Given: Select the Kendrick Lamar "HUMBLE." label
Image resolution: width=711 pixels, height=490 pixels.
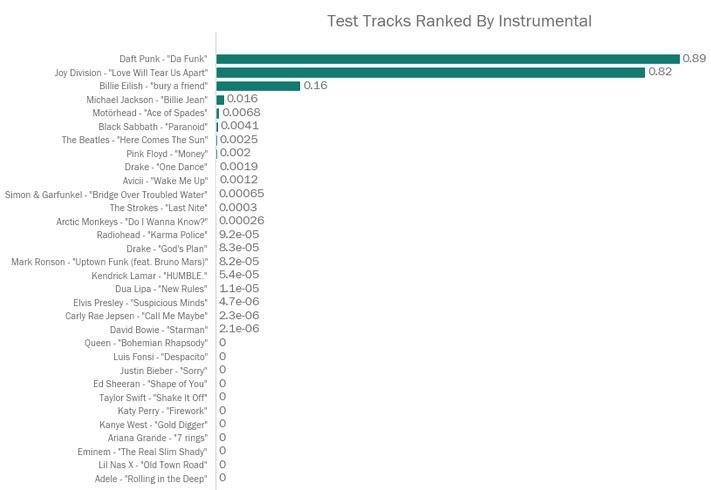Looking at the screenshot, I should [149, 276].
